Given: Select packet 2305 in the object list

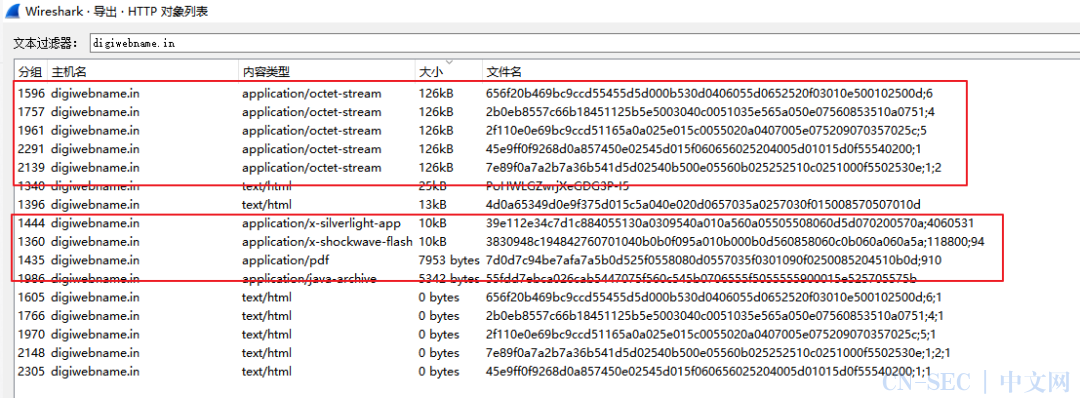Looking at the screenshot, I should click(30, 372).
